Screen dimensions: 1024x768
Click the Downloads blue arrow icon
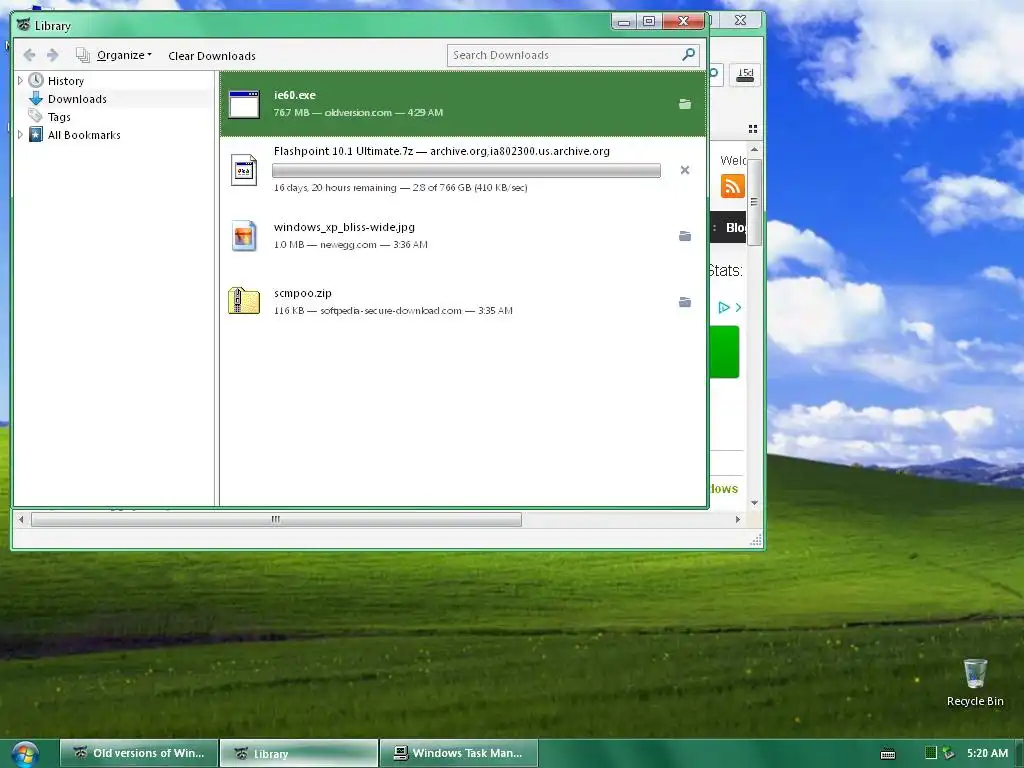[36, 99]
